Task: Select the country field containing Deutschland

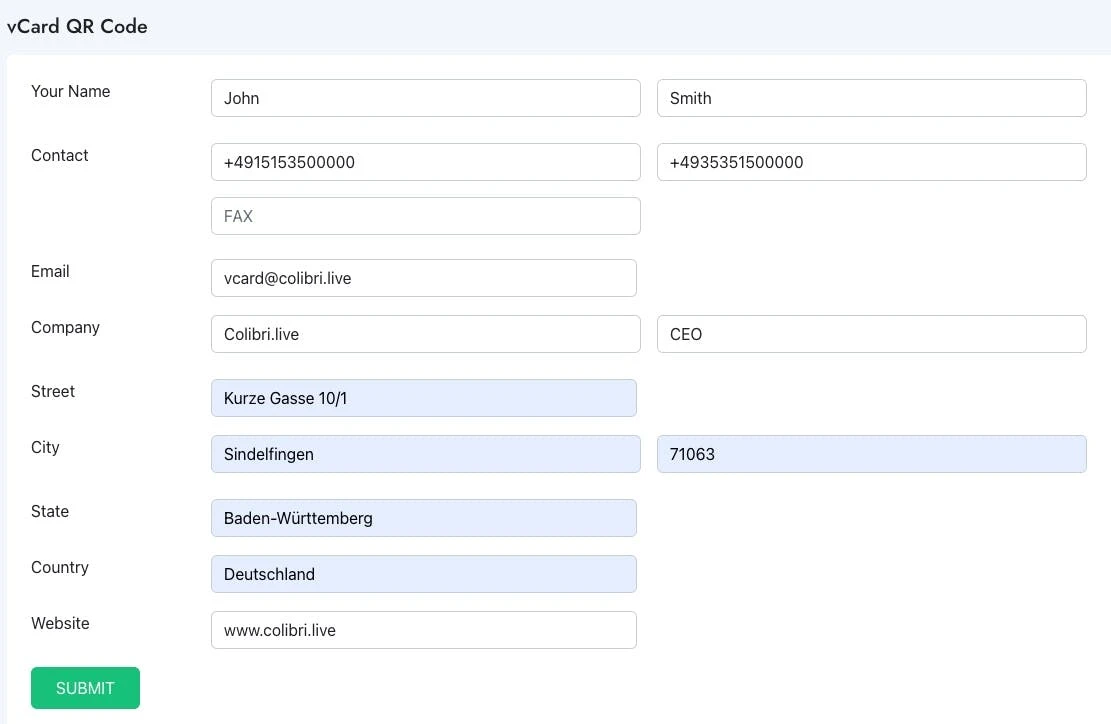Action: pos(423,574)
